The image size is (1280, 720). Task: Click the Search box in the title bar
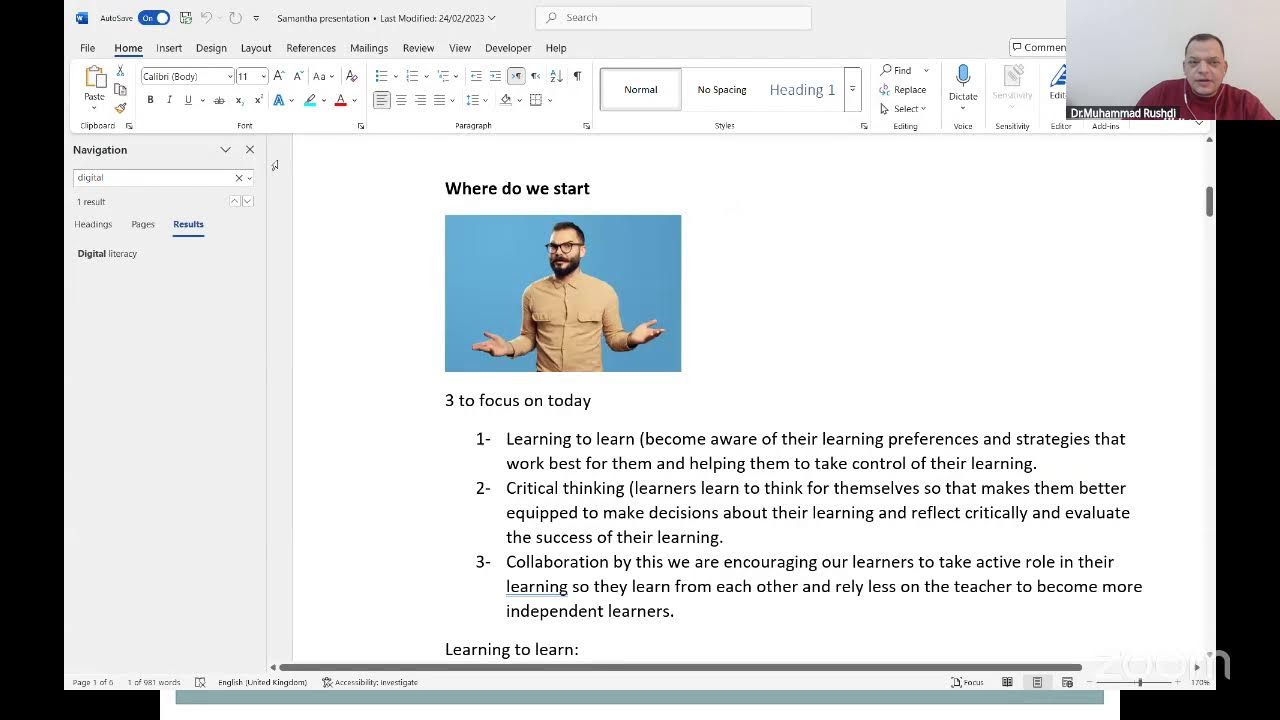pos(673,17)
